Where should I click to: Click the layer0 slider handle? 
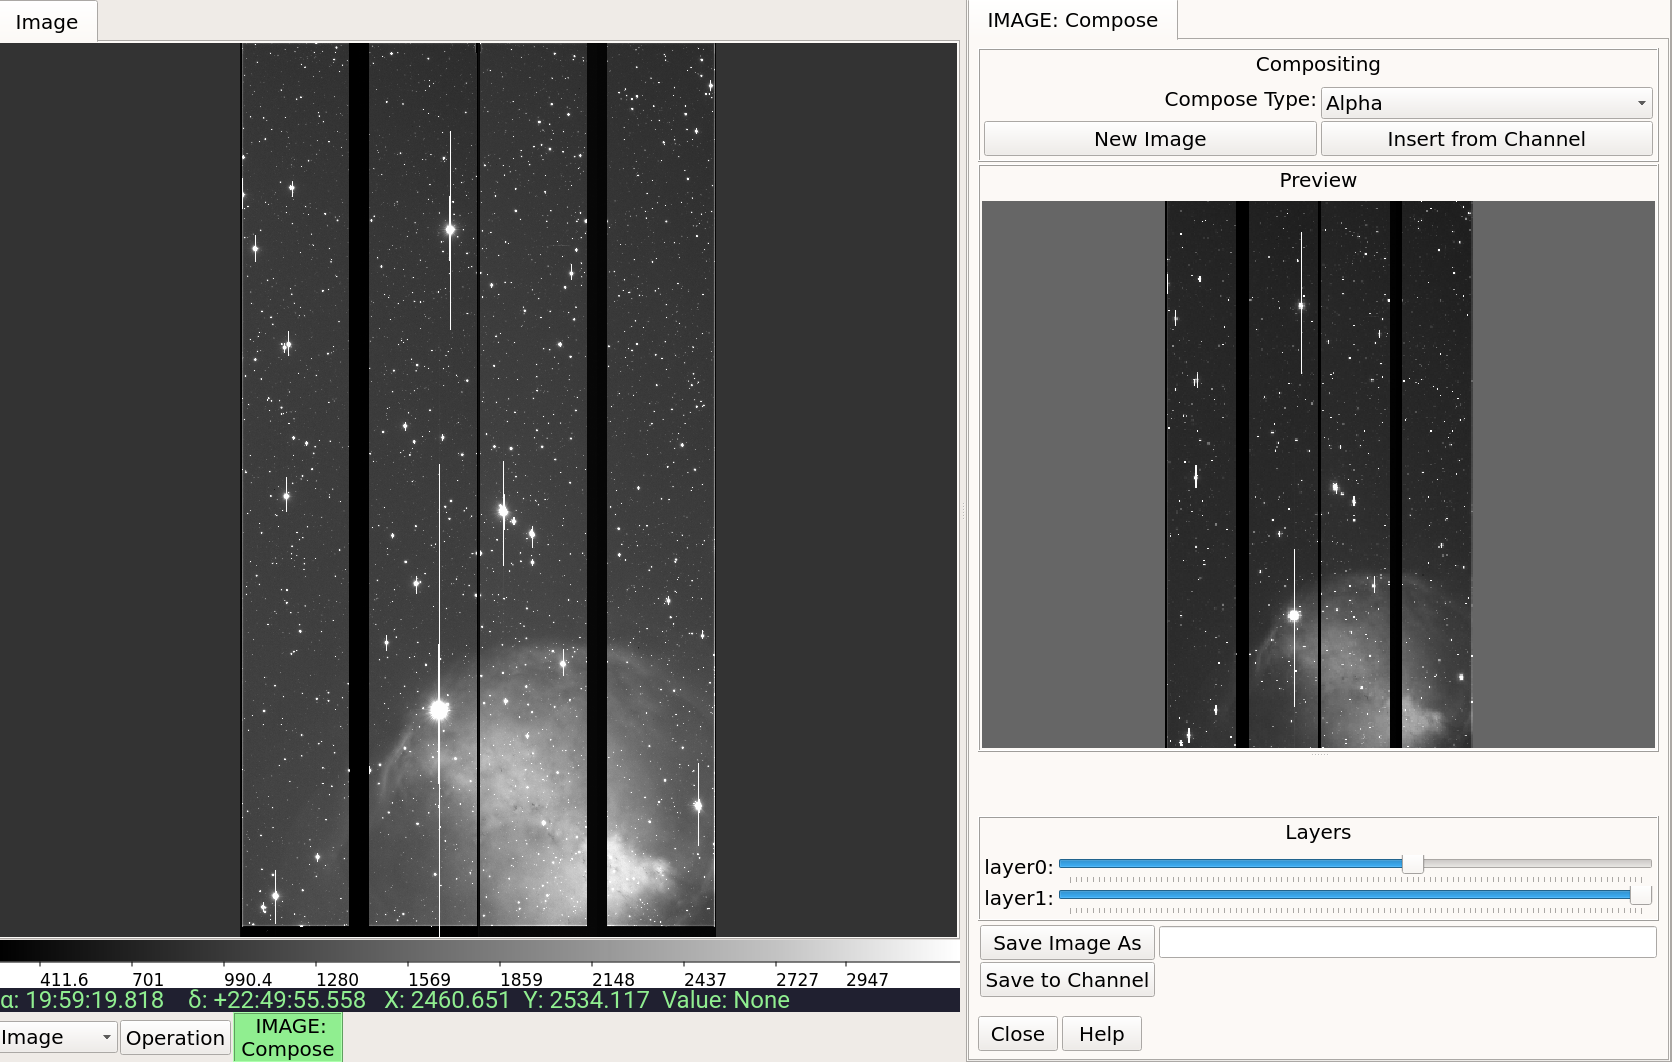tap(1412, 864)
